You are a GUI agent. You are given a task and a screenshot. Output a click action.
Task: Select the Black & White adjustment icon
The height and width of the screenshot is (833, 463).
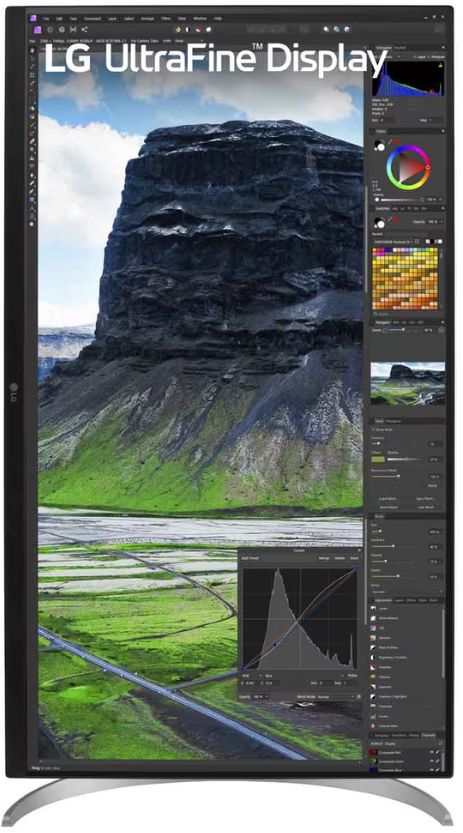374,648
